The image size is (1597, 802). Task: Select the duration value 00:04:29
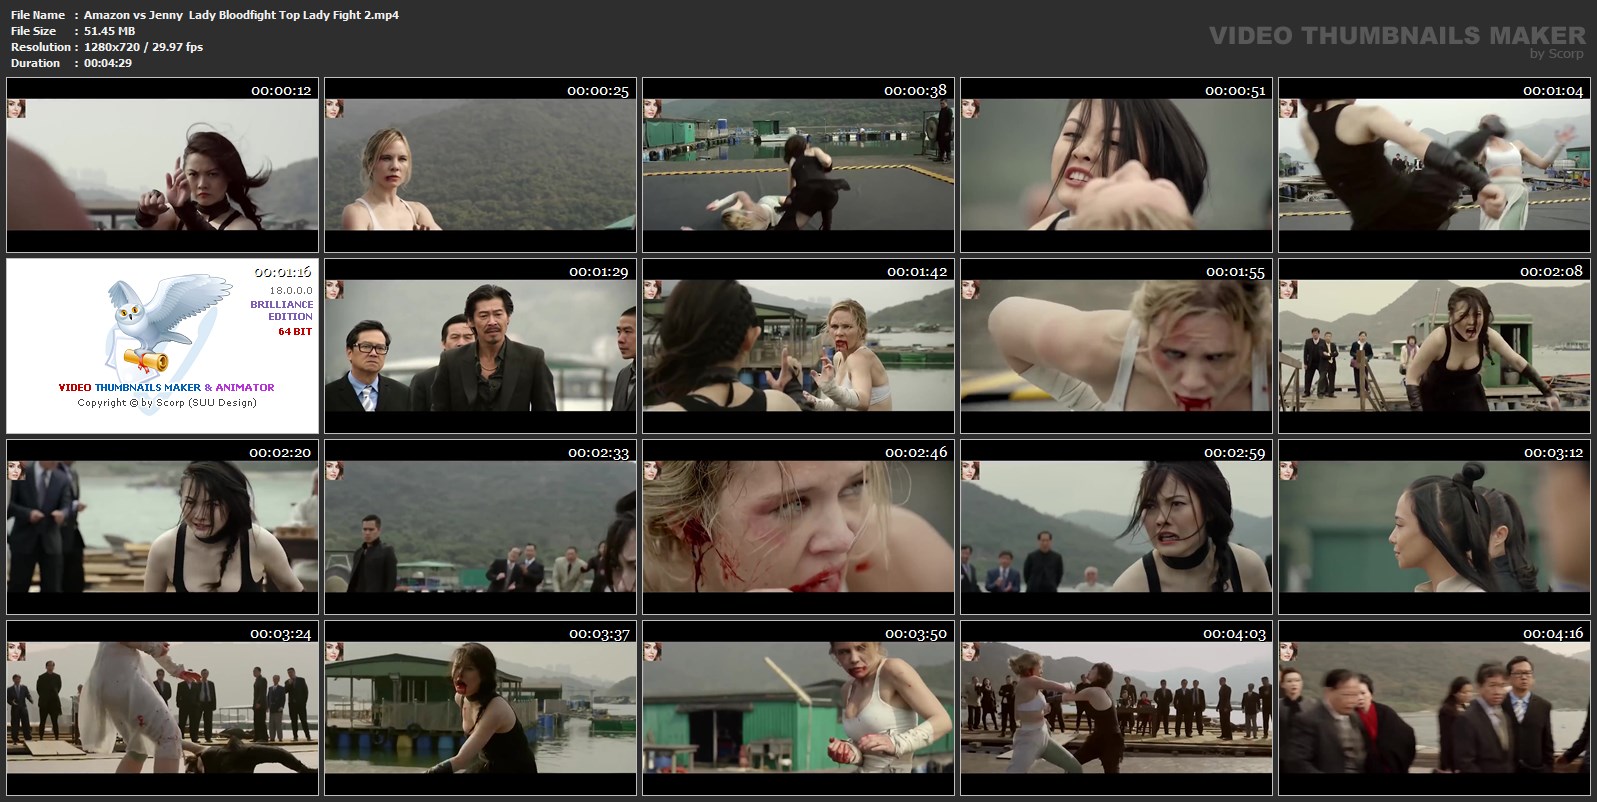pyautogui.click(x=108, y=63)
